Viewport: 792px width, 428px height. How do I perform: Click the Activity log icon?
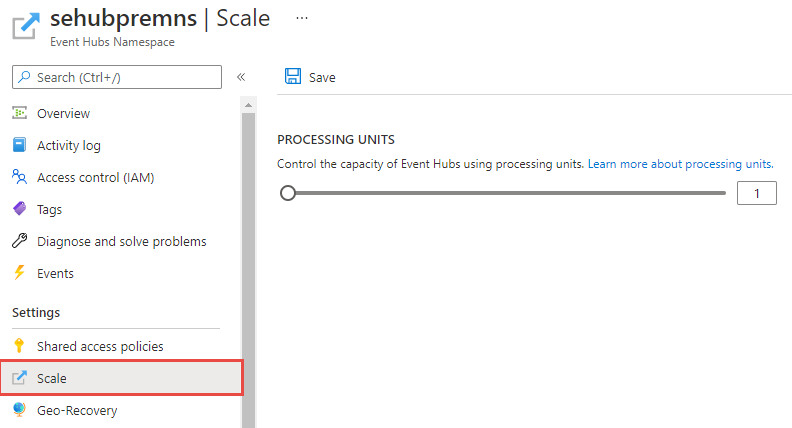coord(19,145)
